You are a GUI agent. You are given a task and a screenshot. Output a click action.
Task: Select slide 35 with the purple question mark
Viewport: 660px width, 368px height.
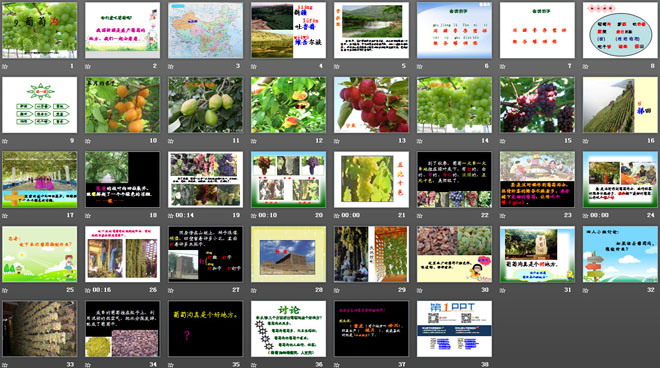tap(205, 328)
